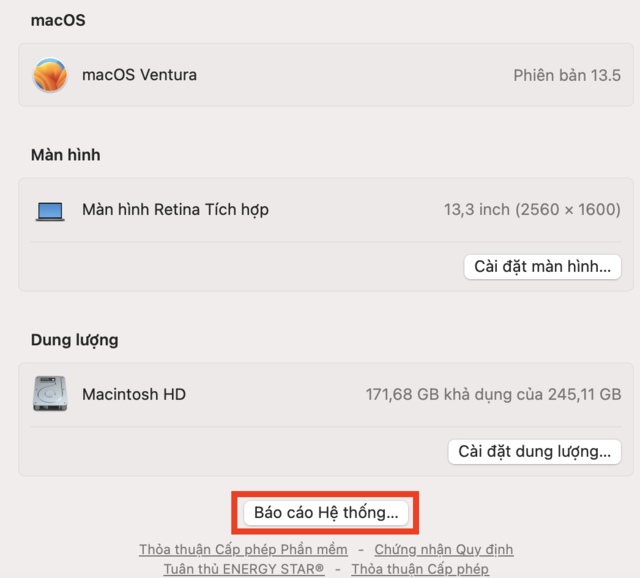Select the macOS Ventura name label
Image resolution: width=640 pixels, height=578 pixels.
point(139,75)
